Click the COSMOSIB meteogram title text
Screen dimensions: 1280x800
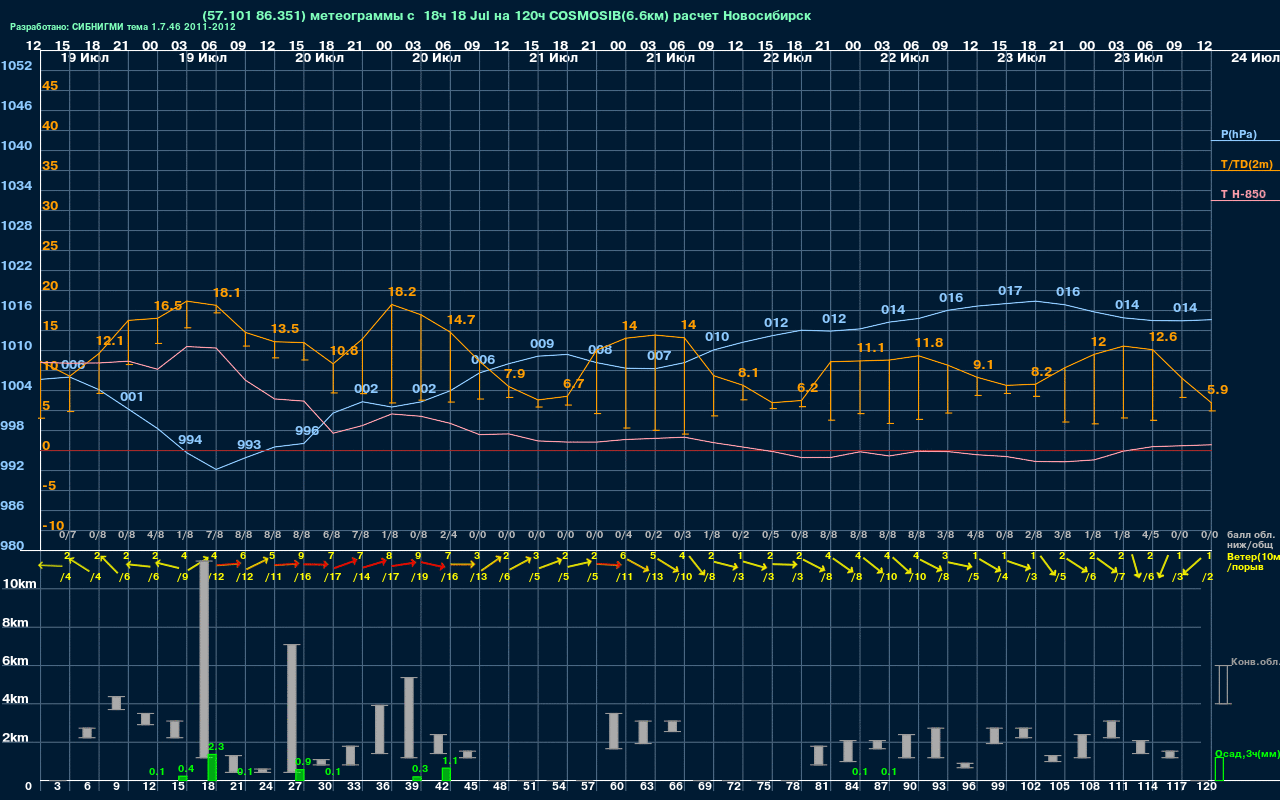[506, 16]
